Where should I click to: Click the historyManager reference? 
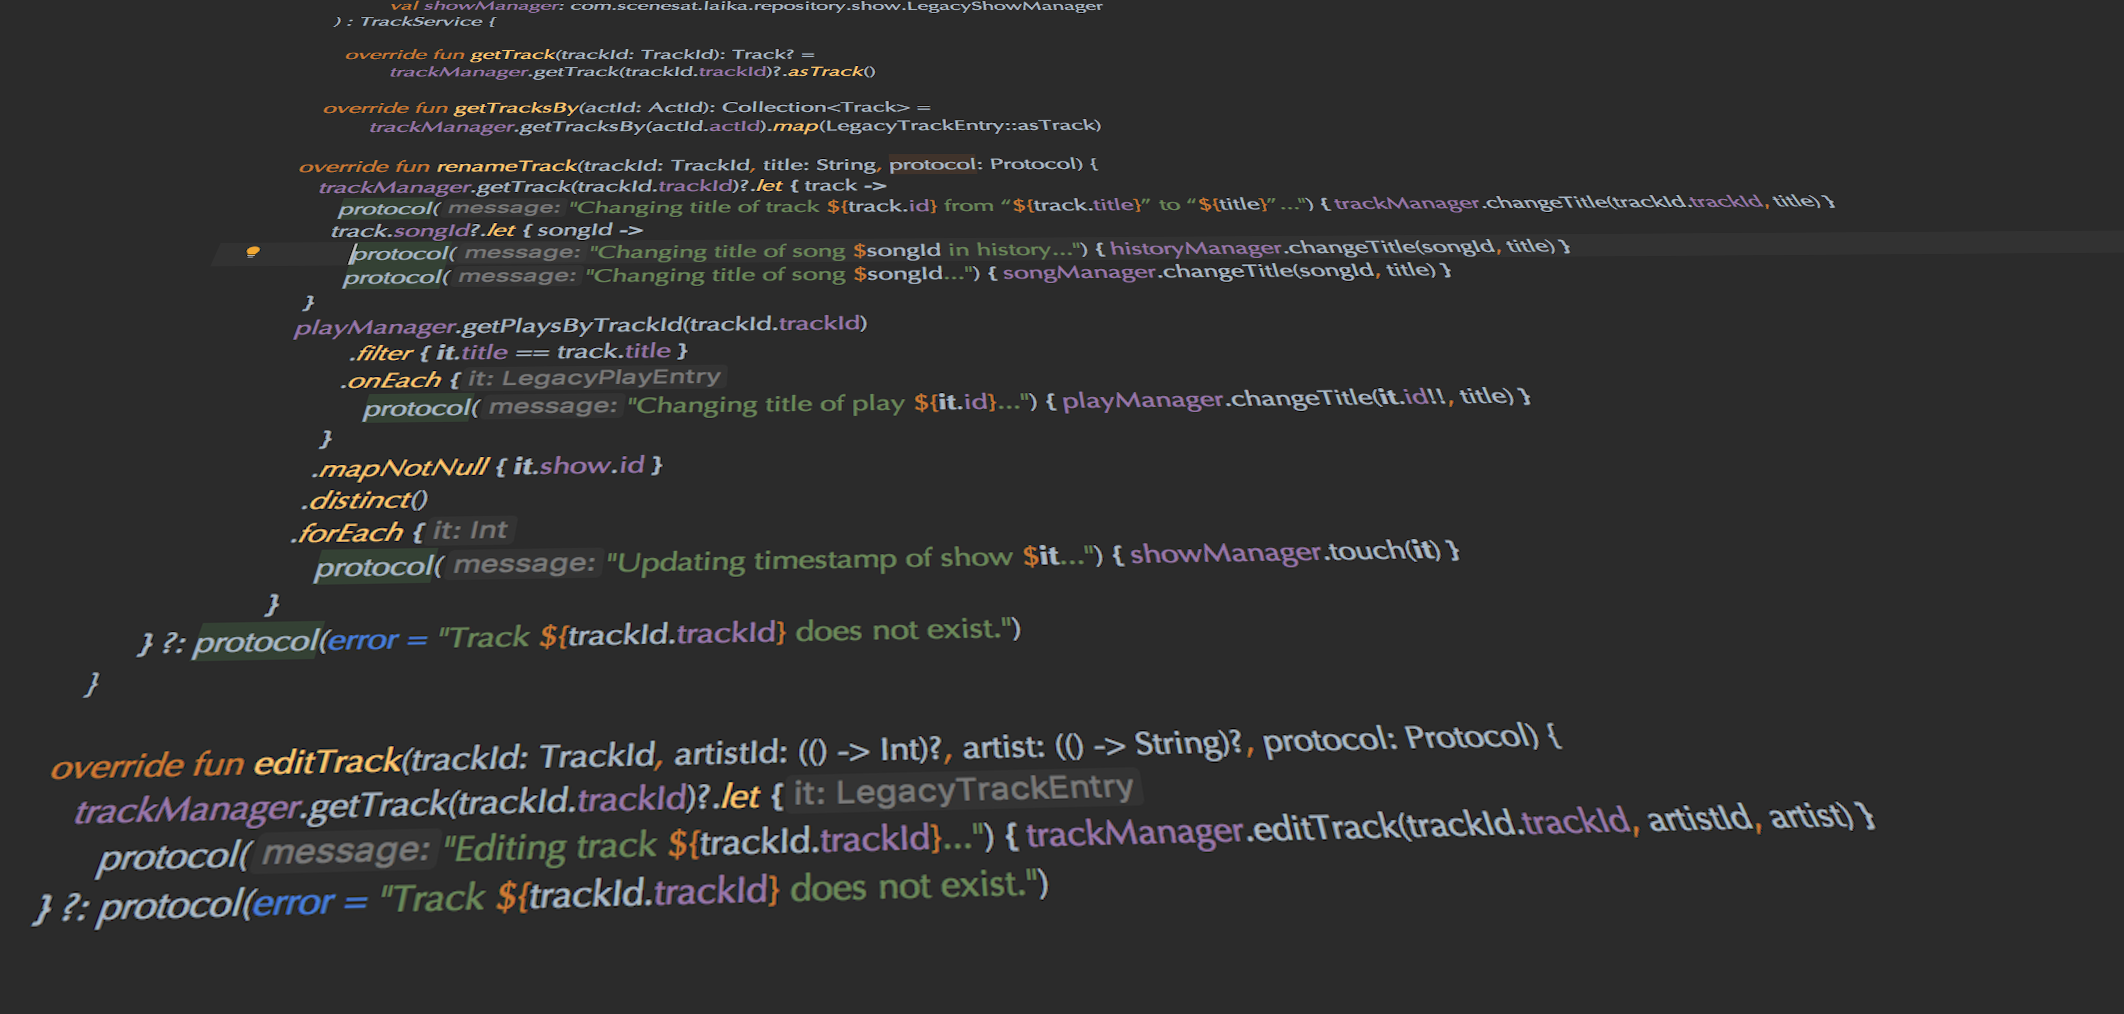1195,248
